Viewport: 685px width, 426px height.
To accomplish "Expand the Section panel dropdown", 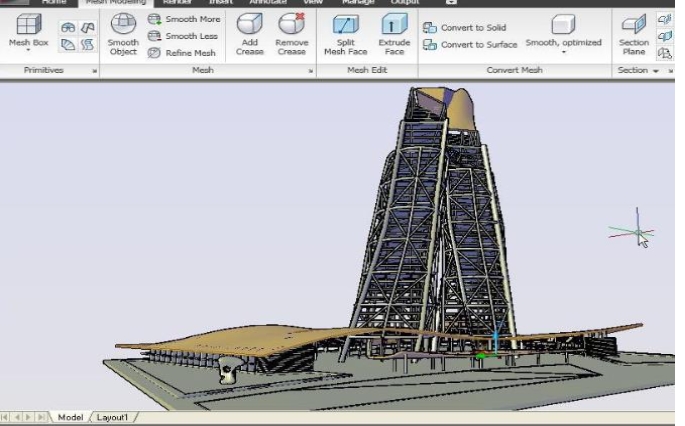I will click(x=655, y=71).
